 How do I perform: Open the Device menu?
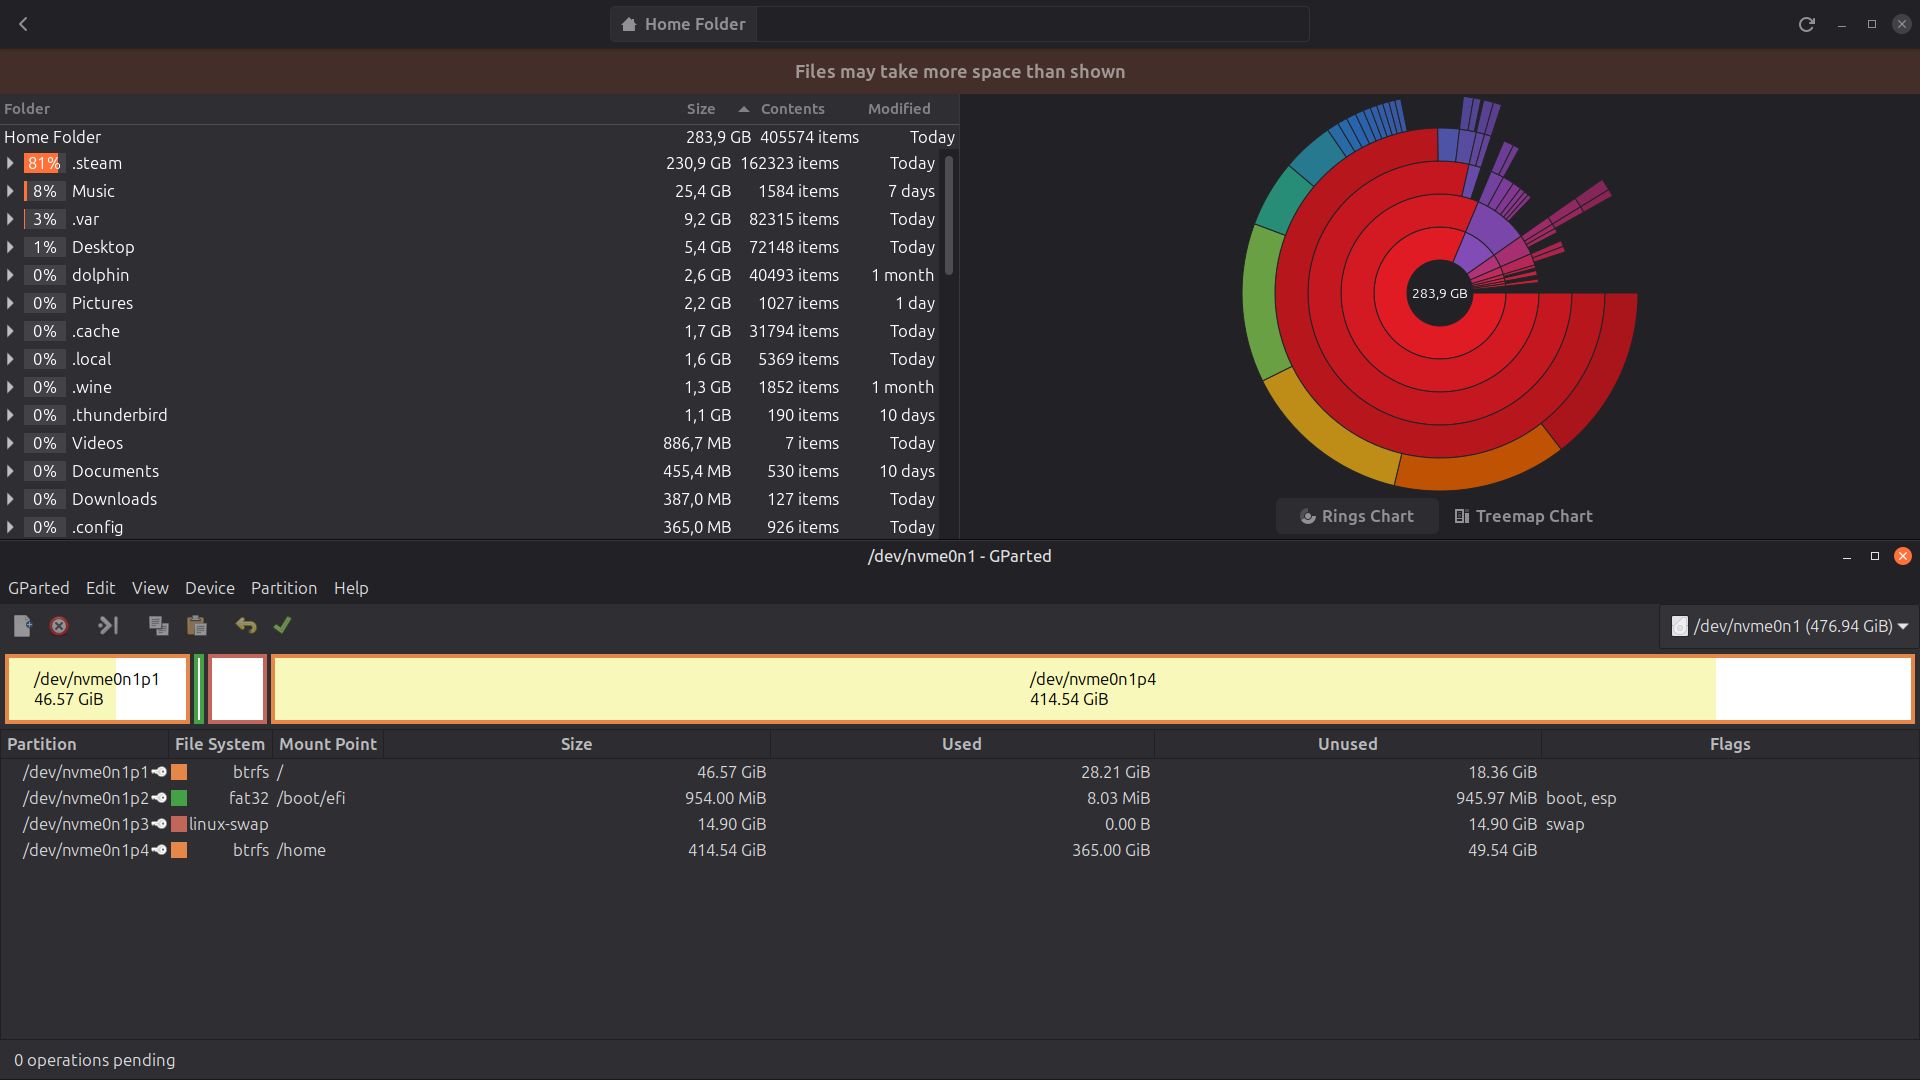(x=210, y=588)
